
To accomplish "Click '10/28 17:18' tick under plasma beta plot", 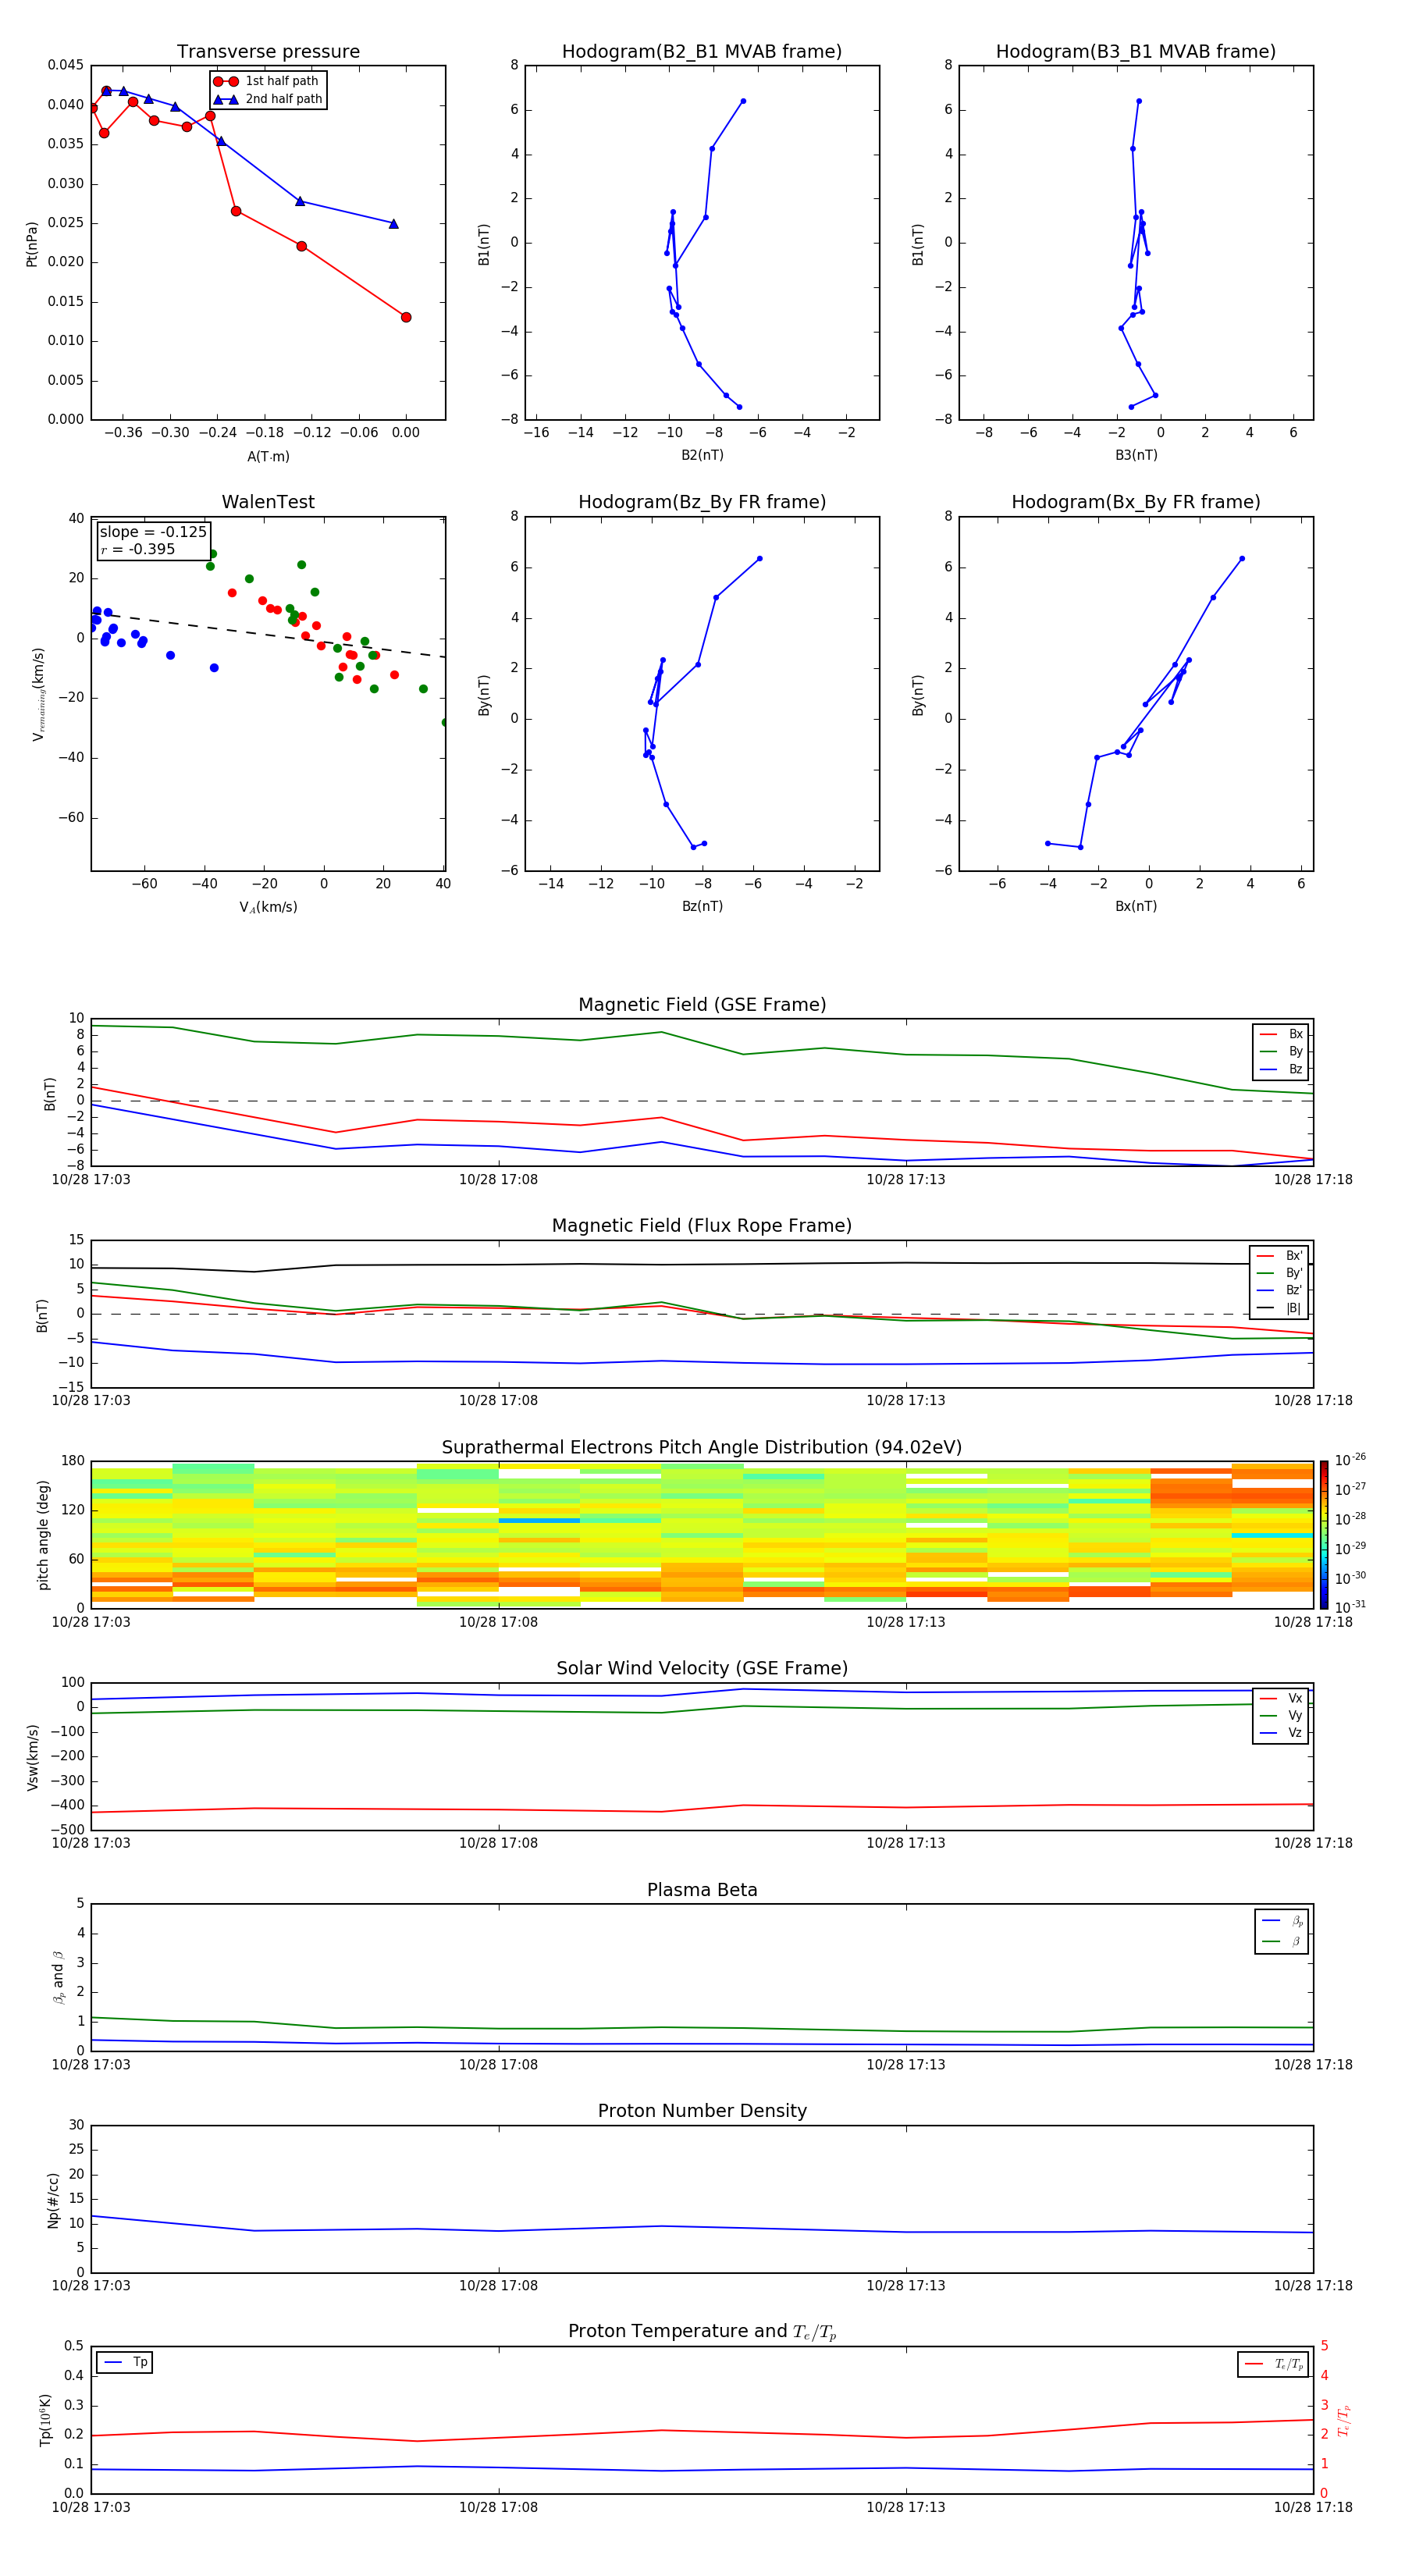I will click(x=1313, y=2064).
